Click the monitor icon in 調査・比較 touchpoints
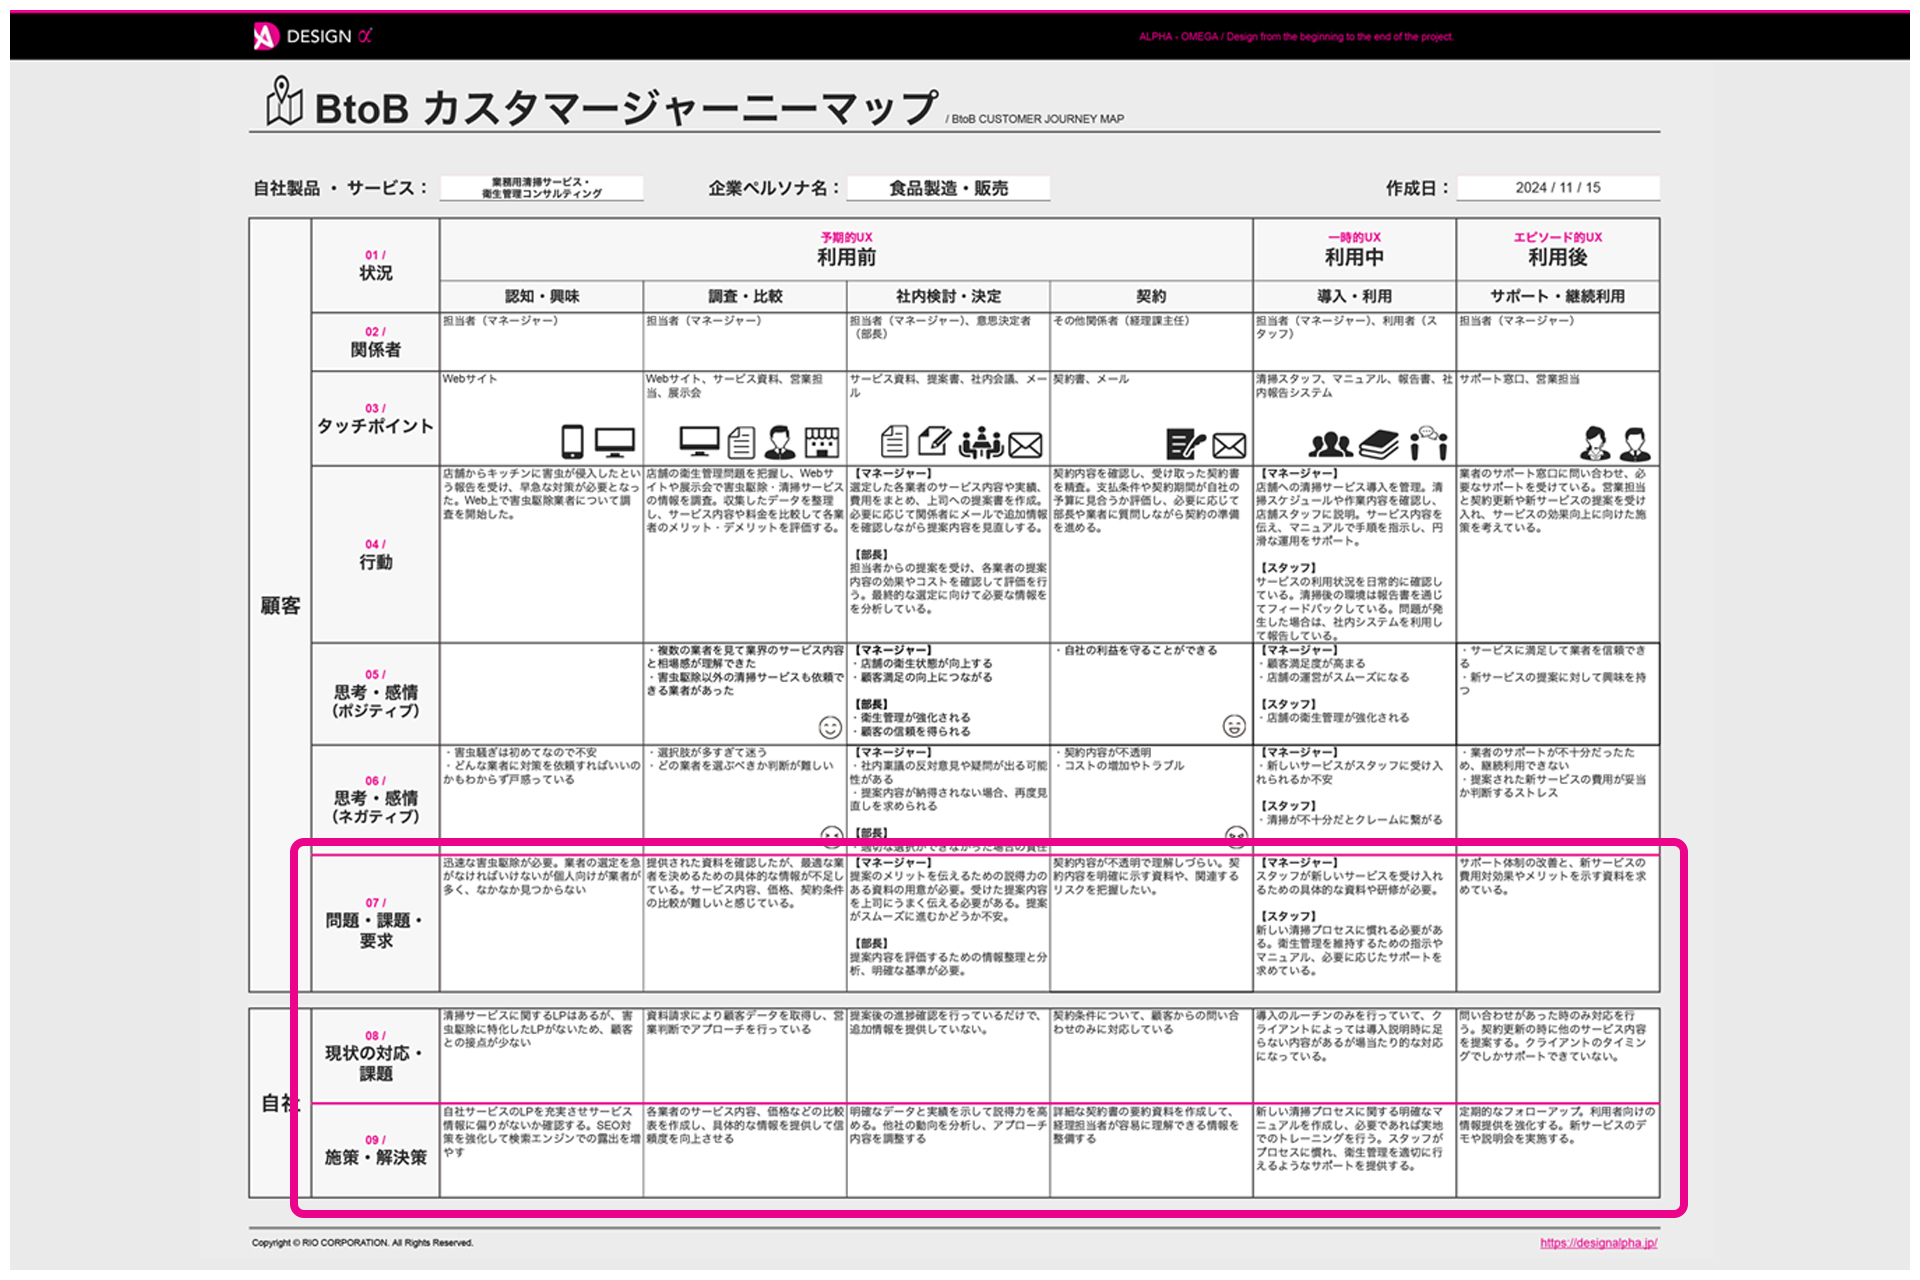 pyautogui.click(x=699, y=441)
